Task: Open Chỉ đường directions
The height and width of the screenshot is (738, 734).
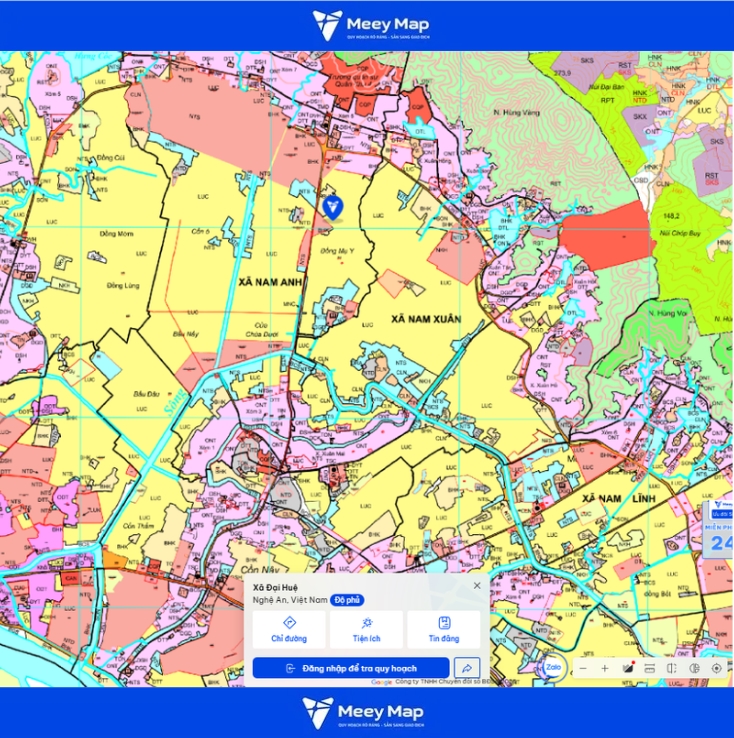Action: [289, 630]
